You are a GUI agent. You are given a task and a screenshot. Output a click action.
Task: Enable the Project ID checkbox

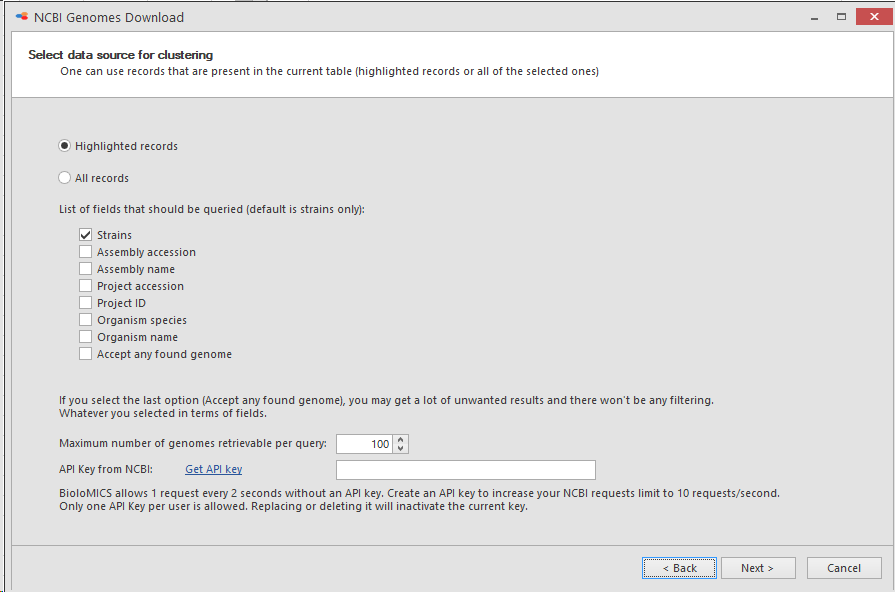click(x=86, y=303)
